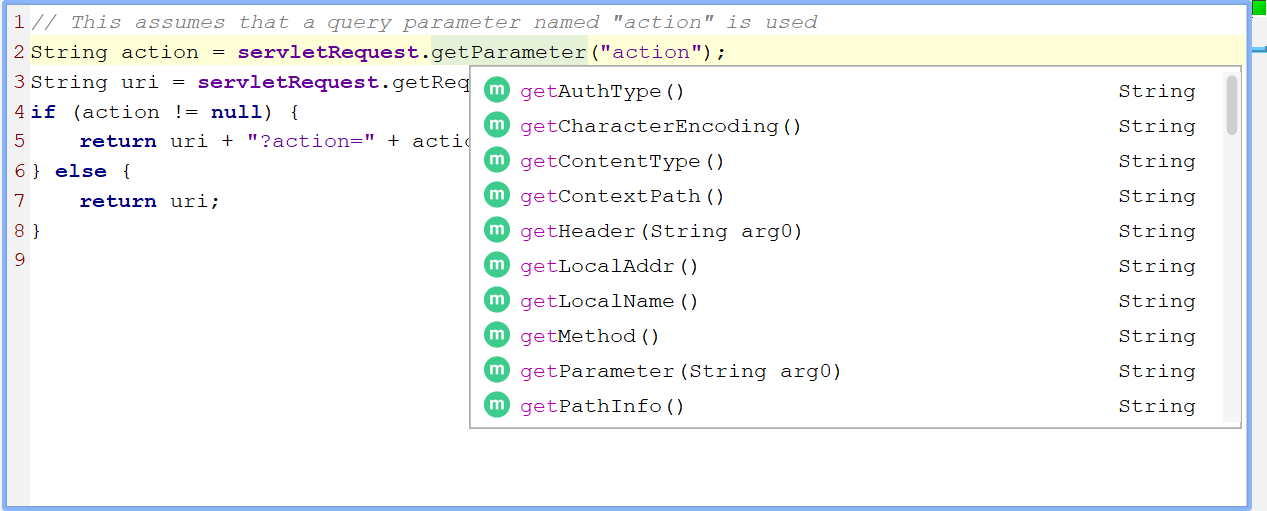Click the method icon beside getMethod()
This screenshot has height=511, width=1267.
point(497,335)
